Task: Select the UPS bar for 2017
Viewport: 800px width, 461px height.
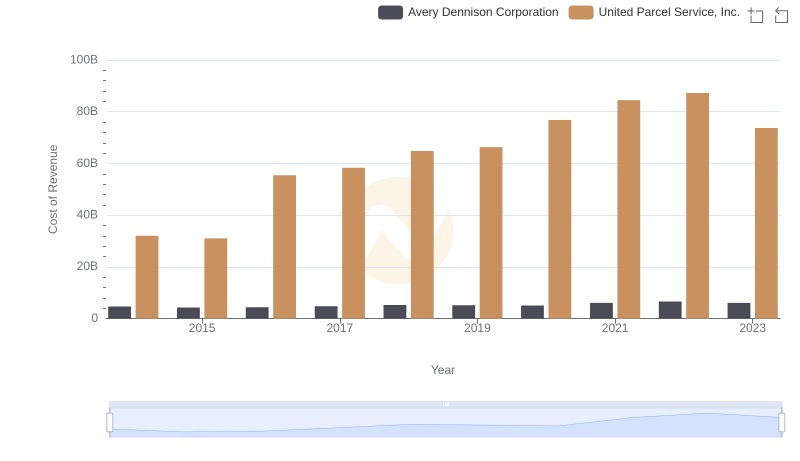Action: pos(354,243)
